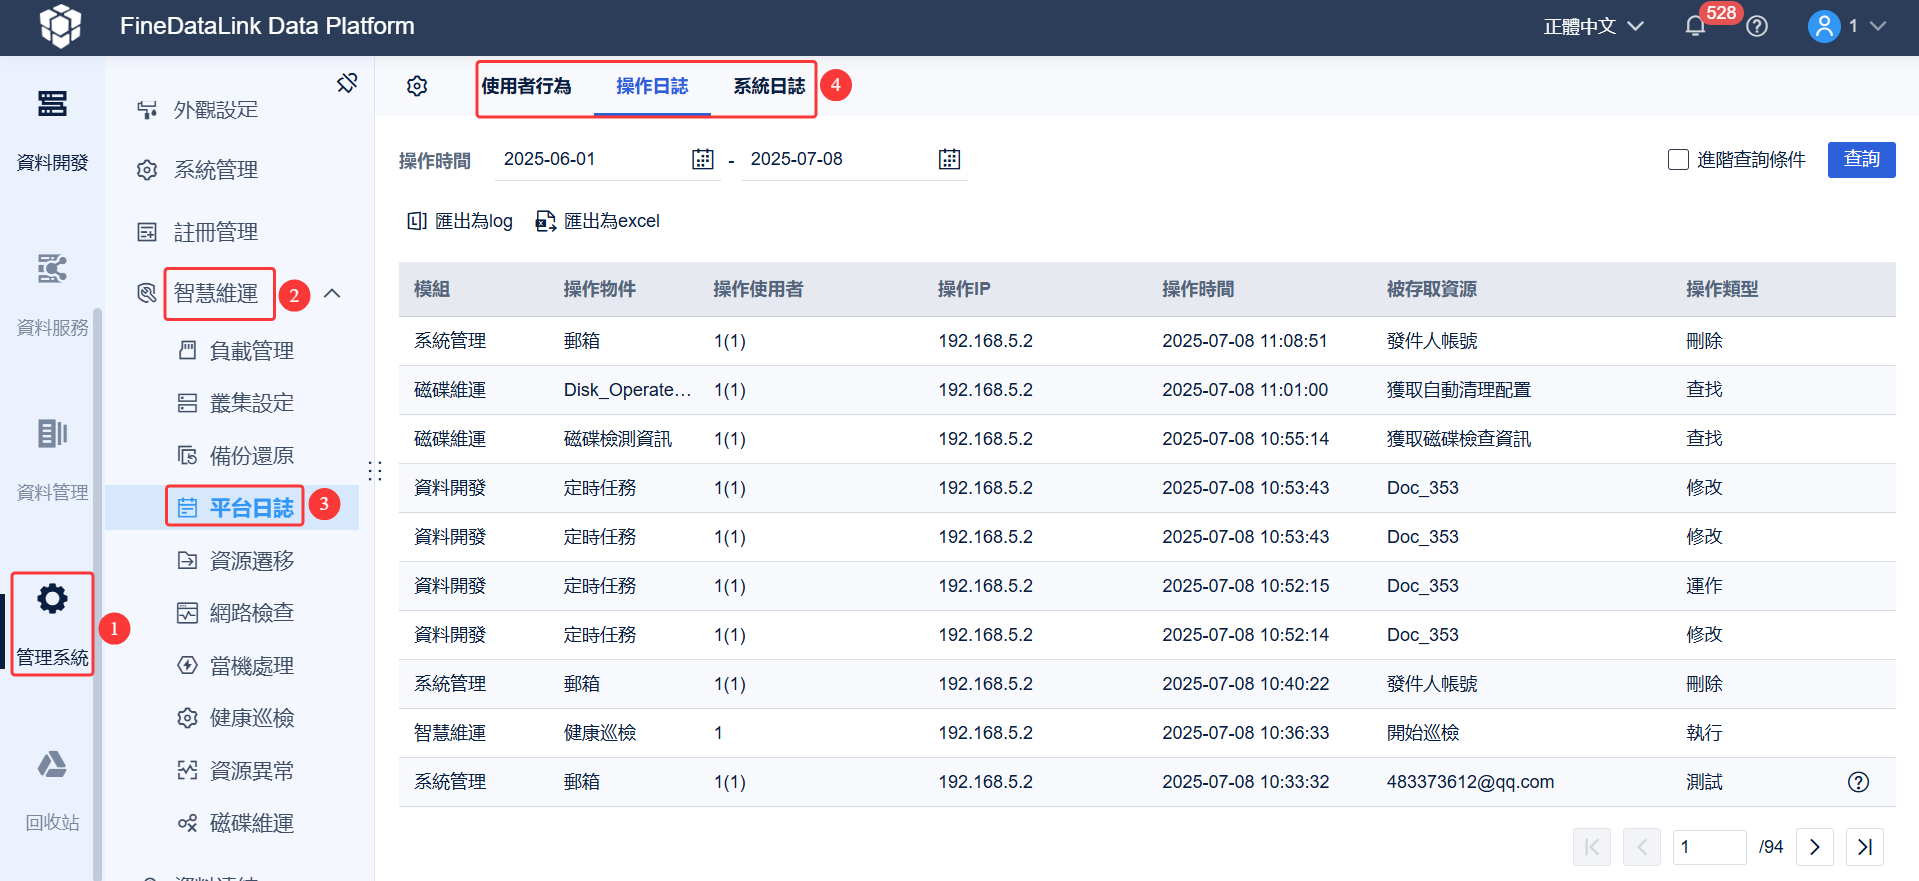Click the 查詢 search button
The image size is (1919, 881).
click(1861, 160)
